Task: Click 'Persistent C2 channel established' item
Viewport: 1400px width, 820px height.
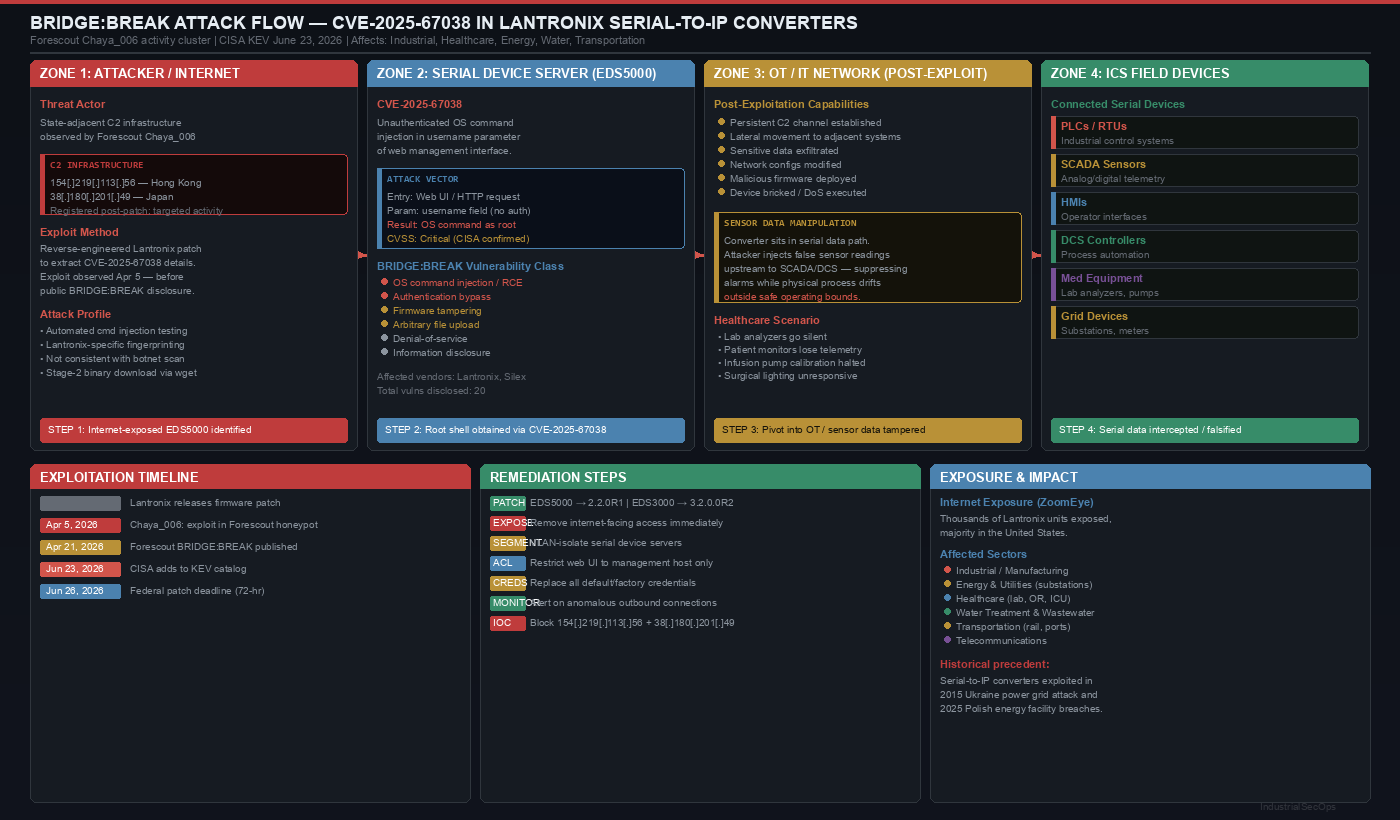Action: click(800, 123)
